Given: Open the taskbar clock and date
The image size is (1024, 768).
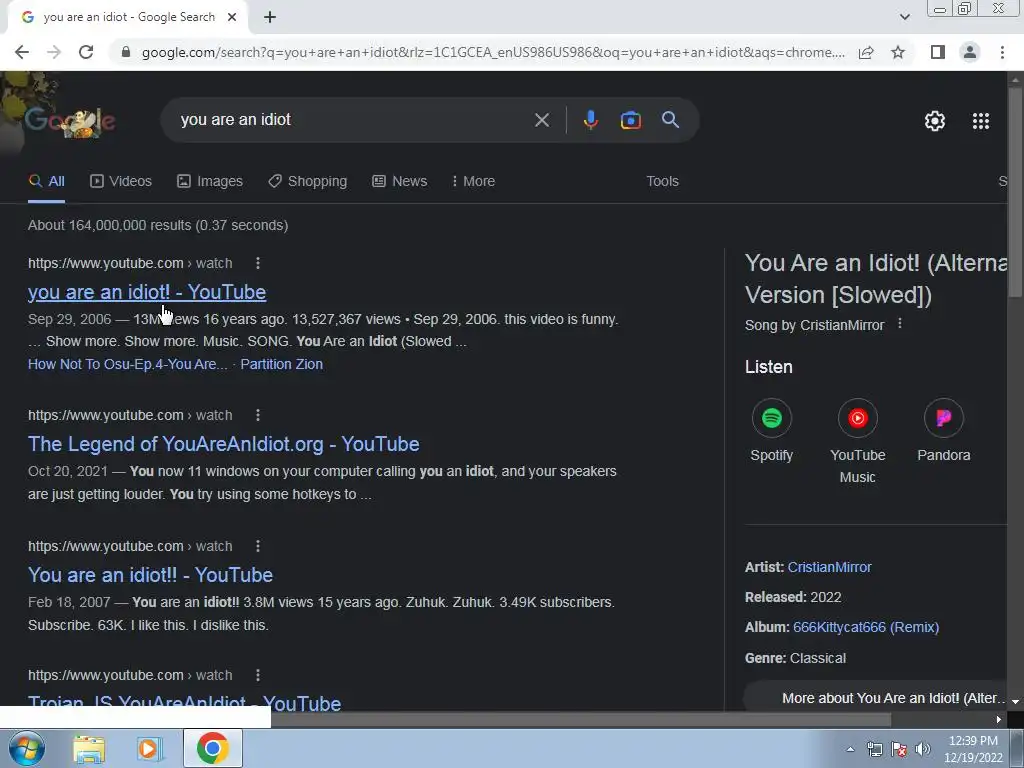Looking at the screenshot, I should click(973, 749).
